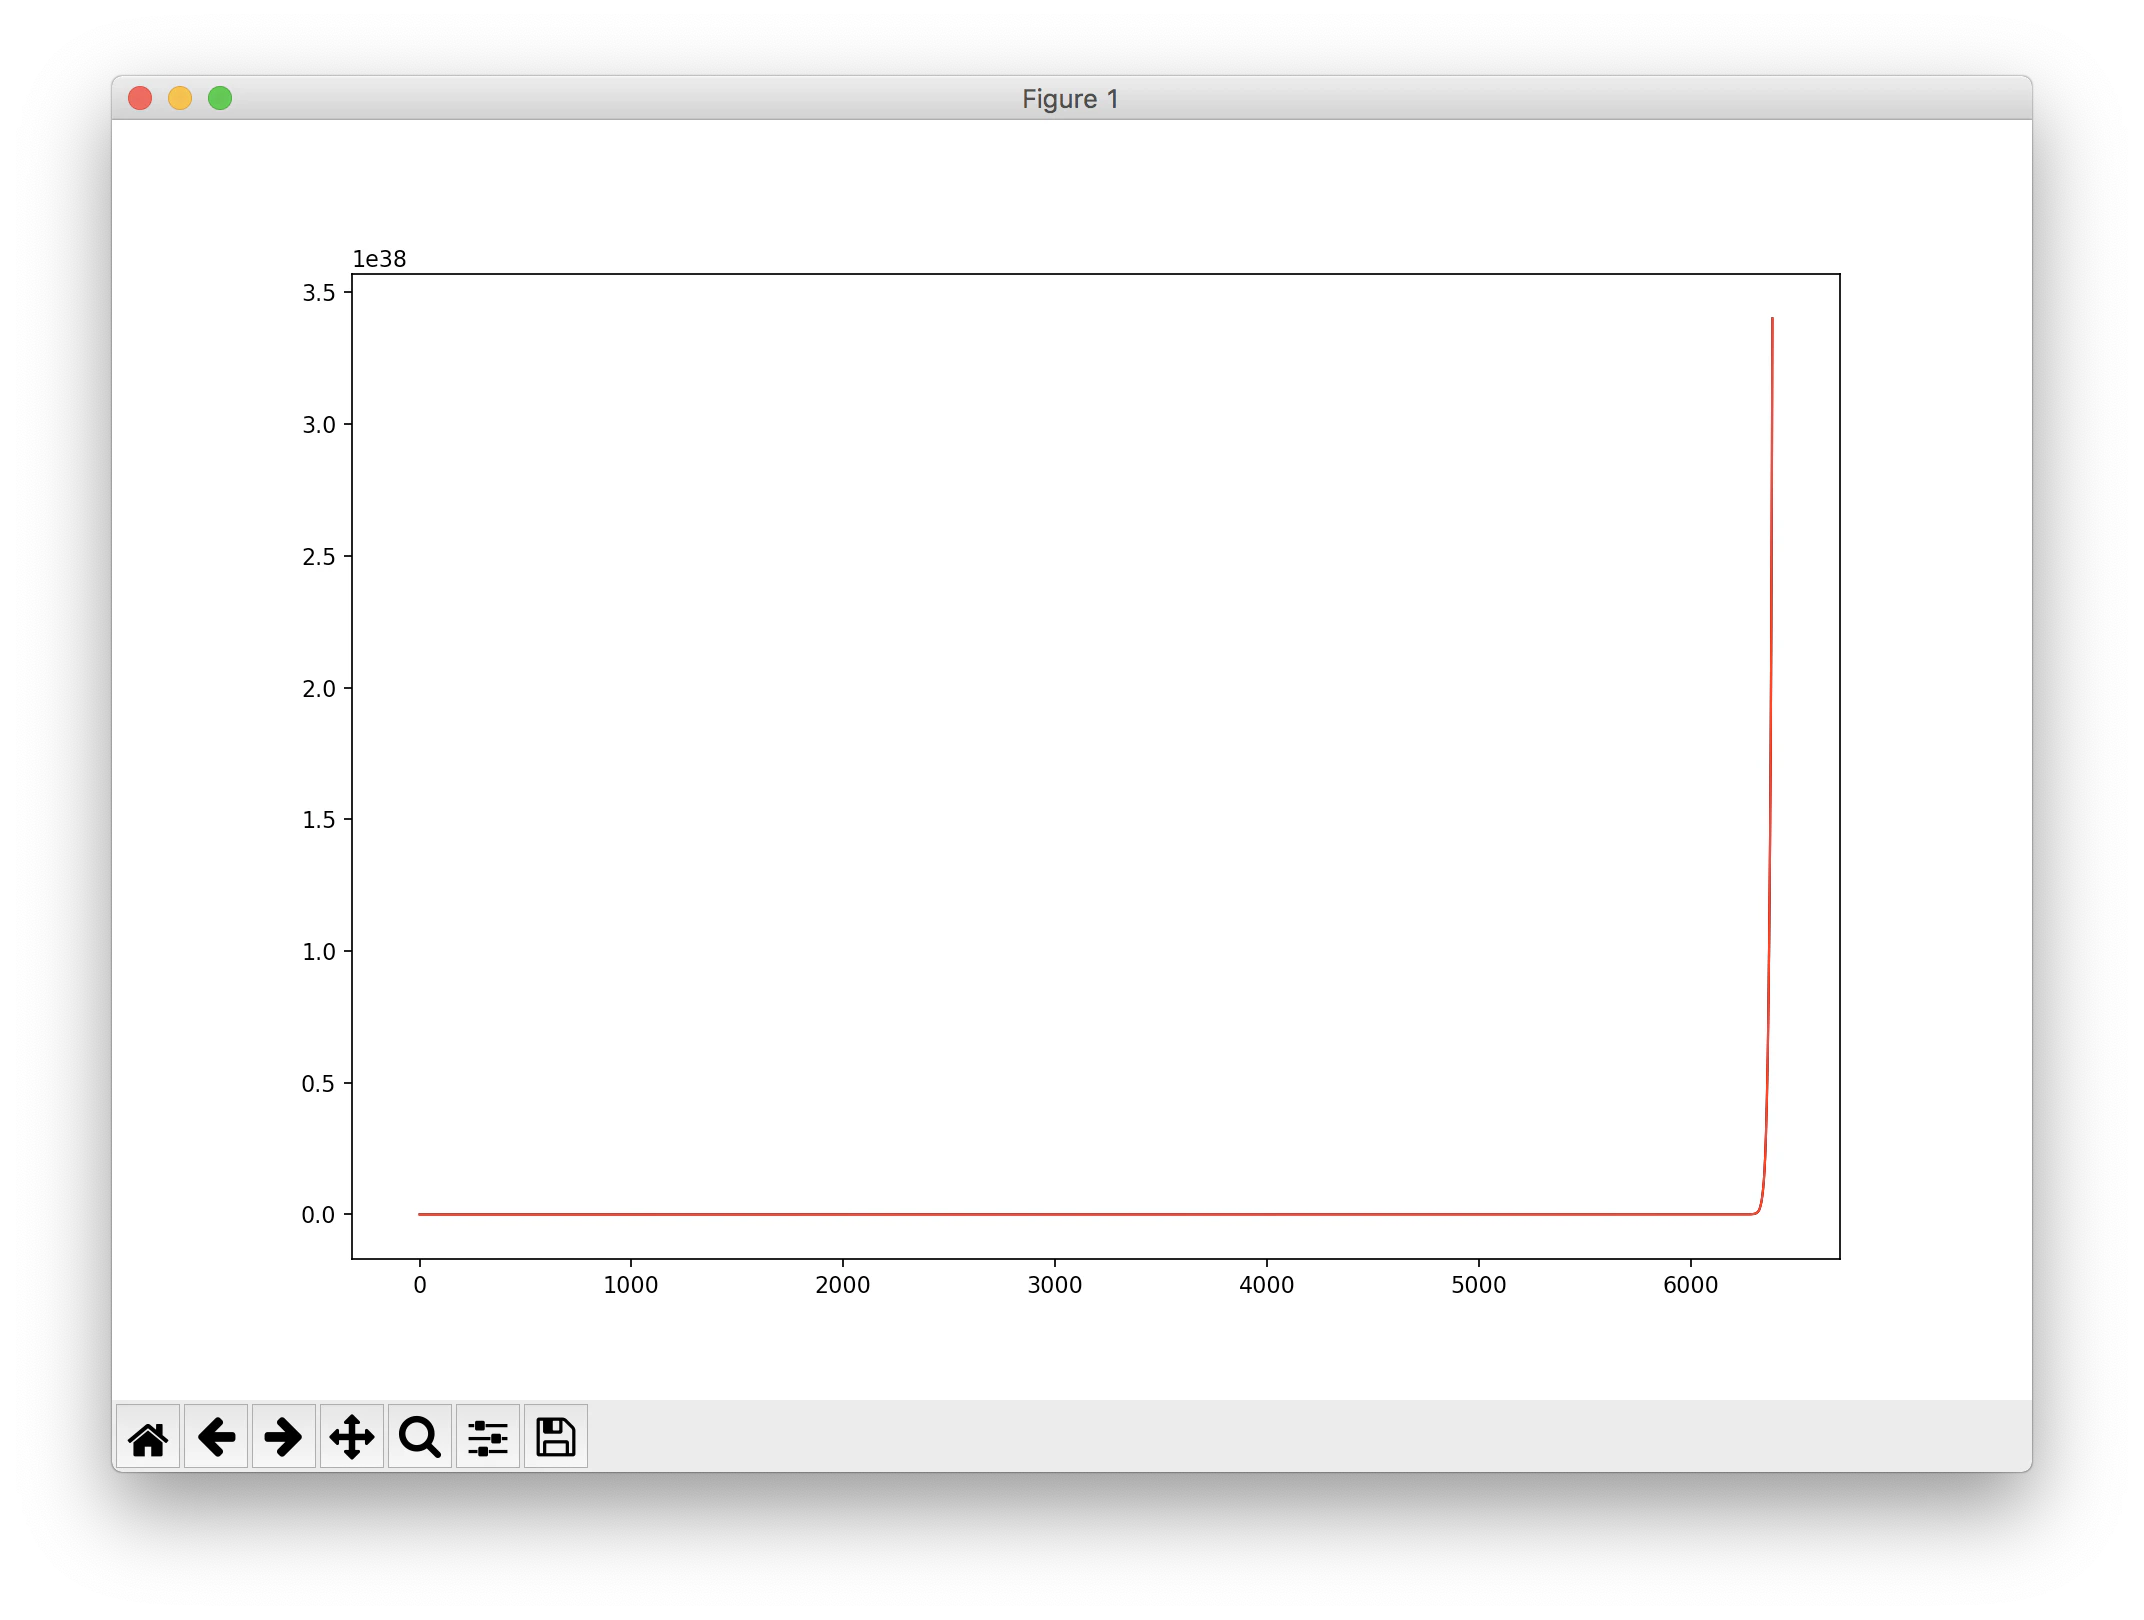Click the 5000 x-axis tick label
Viewport: 2144px width, 1620px height.
[x=1479, y=1285]
